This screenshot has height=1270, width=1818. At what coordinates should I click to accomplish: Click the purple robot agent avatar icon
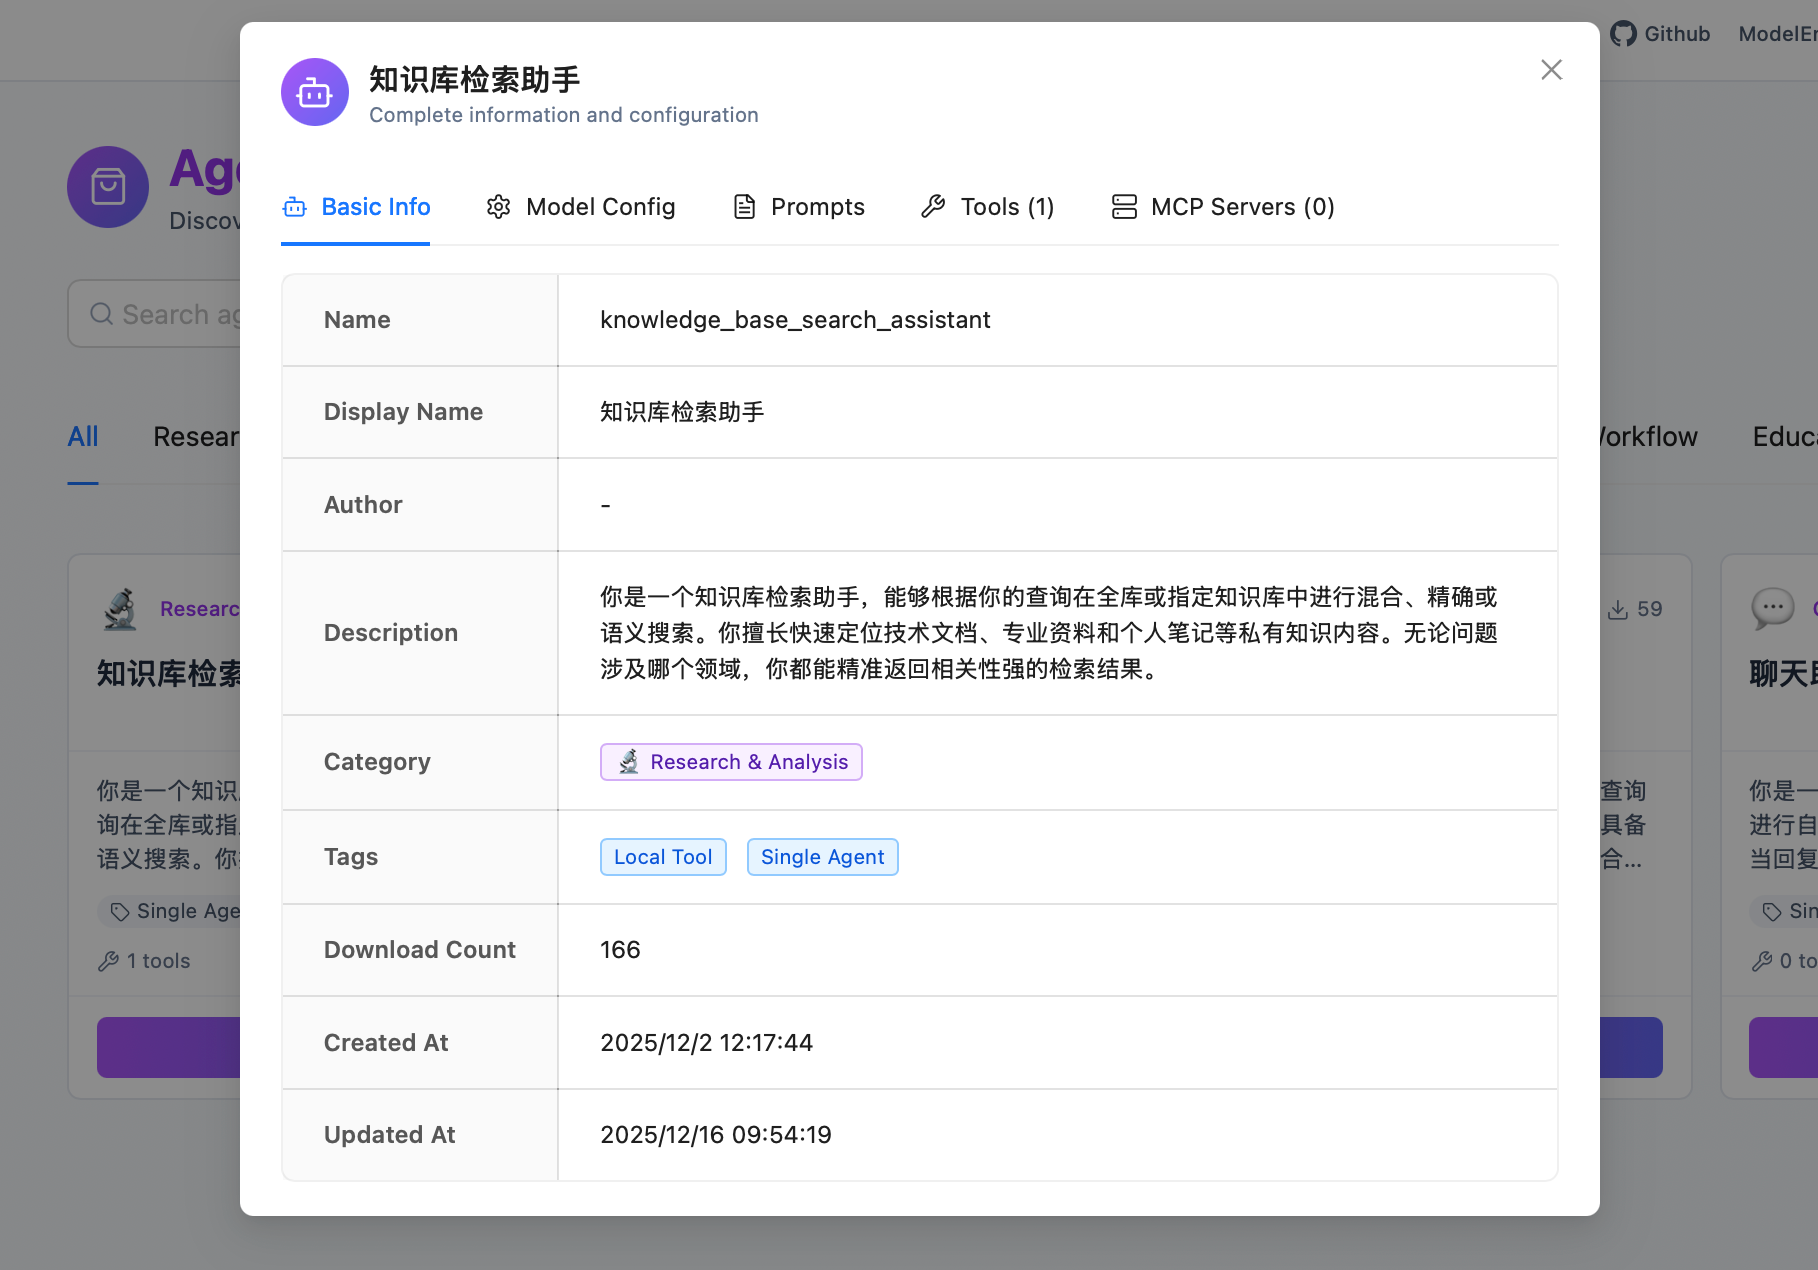315,92
